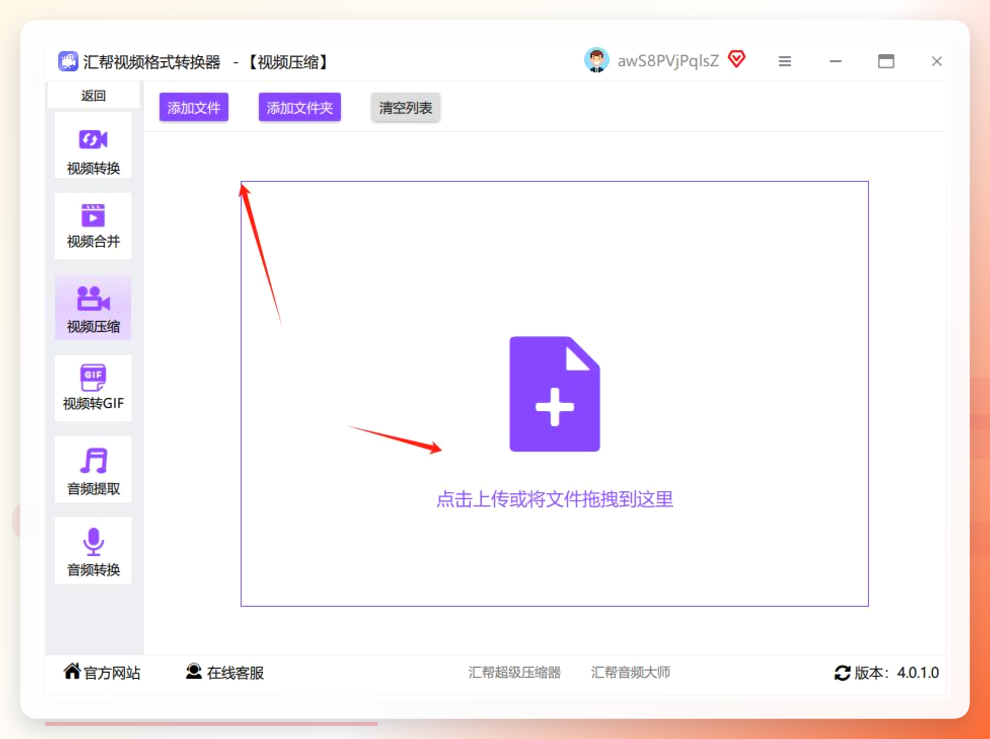This screenshot has height=739, width=990.
Task: Click the refresh icon beside 版本
Action: (x=842, y=673)
